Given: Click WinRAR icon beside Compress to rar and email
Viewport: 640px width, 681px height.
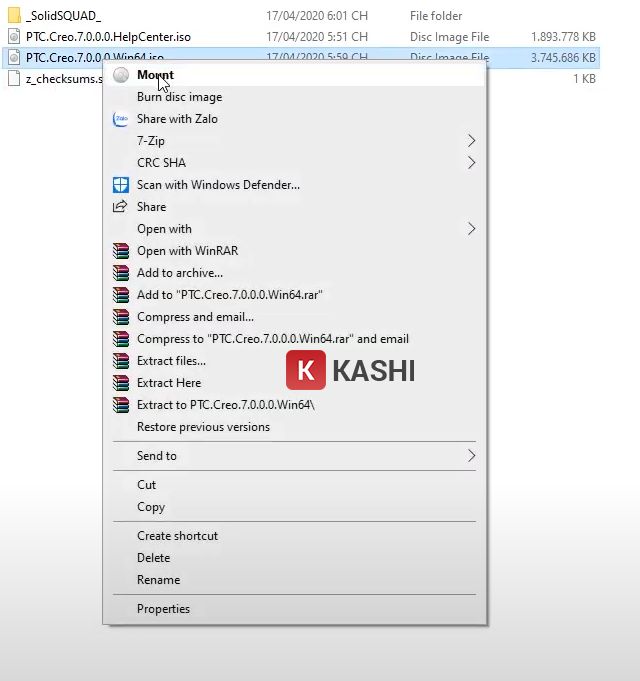Looking at the screenshot, I should pyautogui.click(x=121, y=339).
